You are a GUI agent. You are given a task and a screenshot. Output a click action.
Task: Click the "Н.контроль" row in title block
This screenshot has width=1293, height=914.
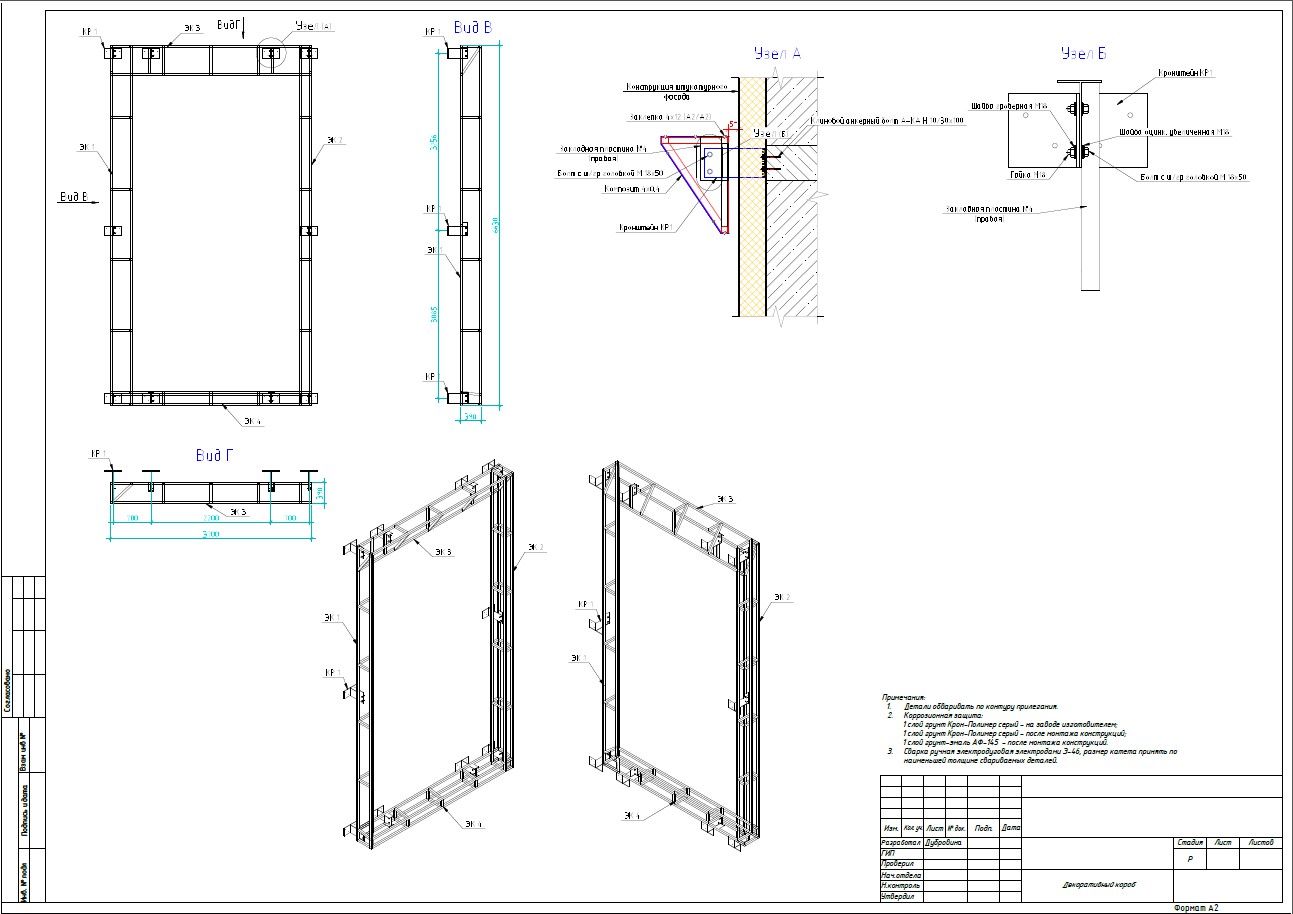pos(900,886)
